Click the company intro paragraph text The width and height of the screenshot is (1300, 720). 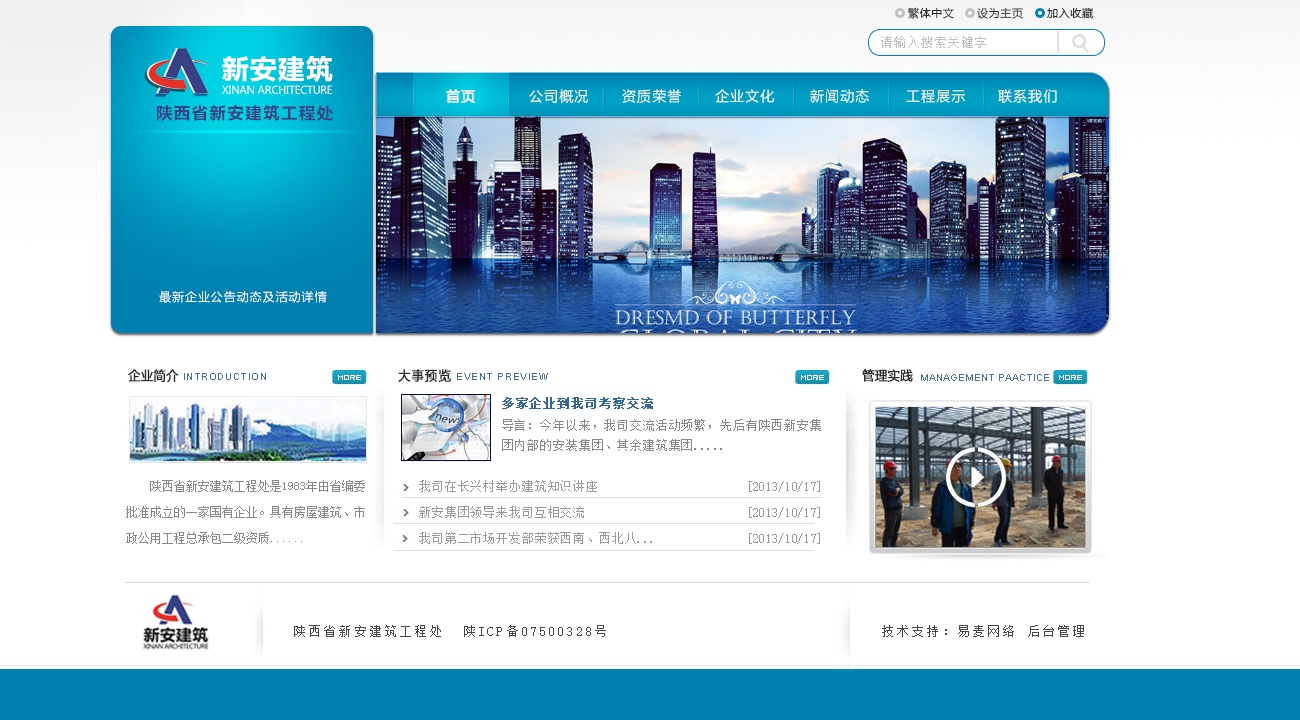246,512
